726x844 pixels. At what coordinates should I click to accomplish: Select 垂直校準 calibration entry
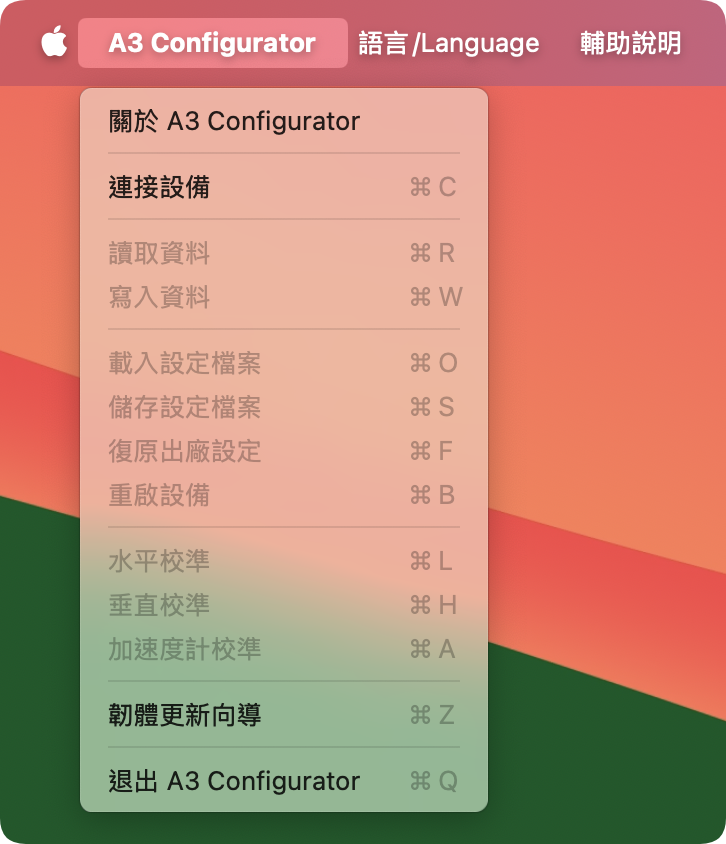point(160,605)
